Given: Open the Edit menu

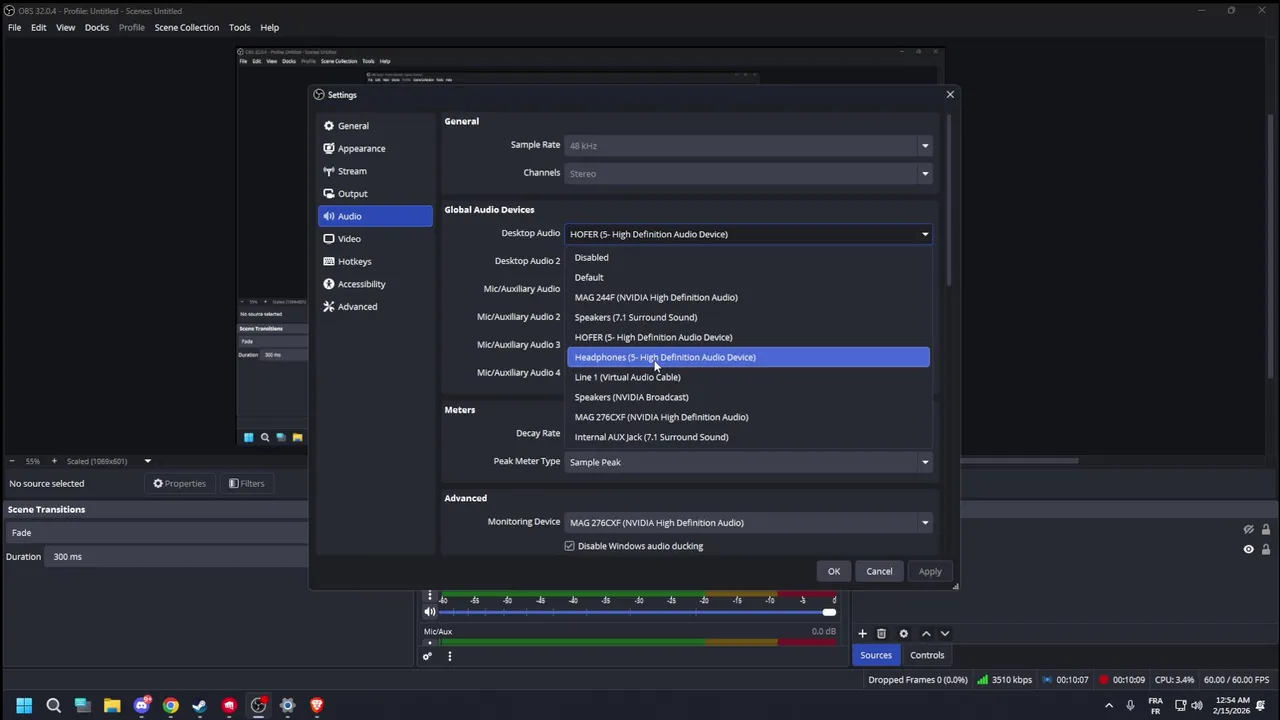Looking at the screenshot, I should click(38, 27).
